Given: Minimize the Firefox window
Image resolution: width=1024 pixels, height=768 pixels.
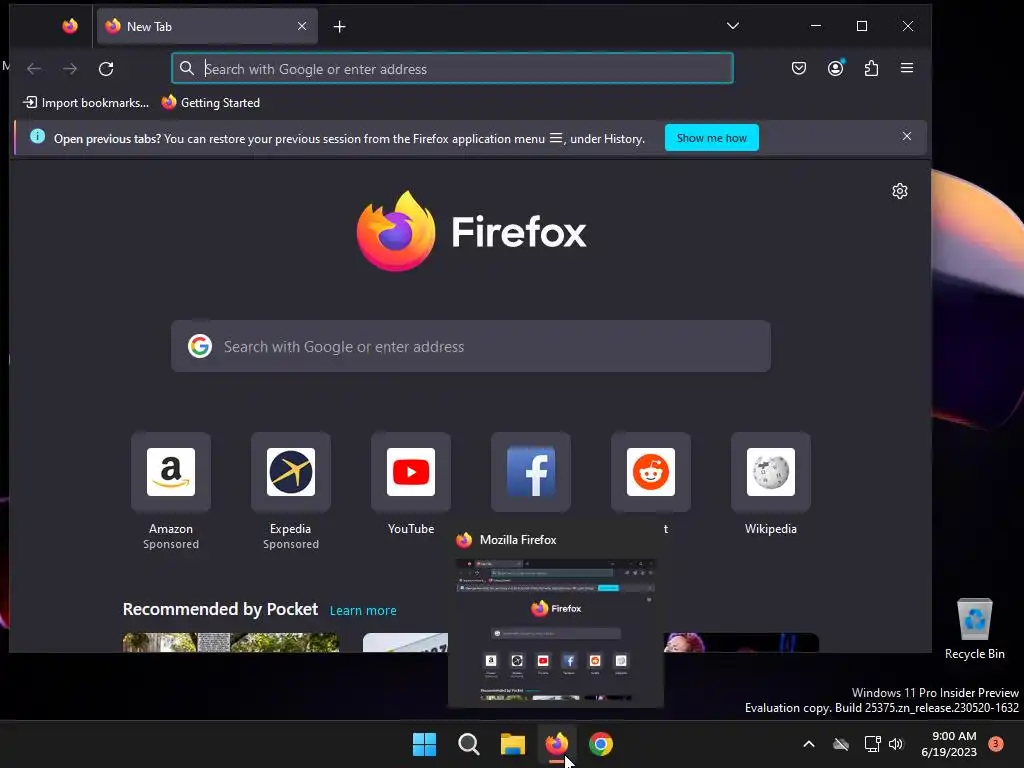Looking at the screenshot, I should tap(816, 26).
